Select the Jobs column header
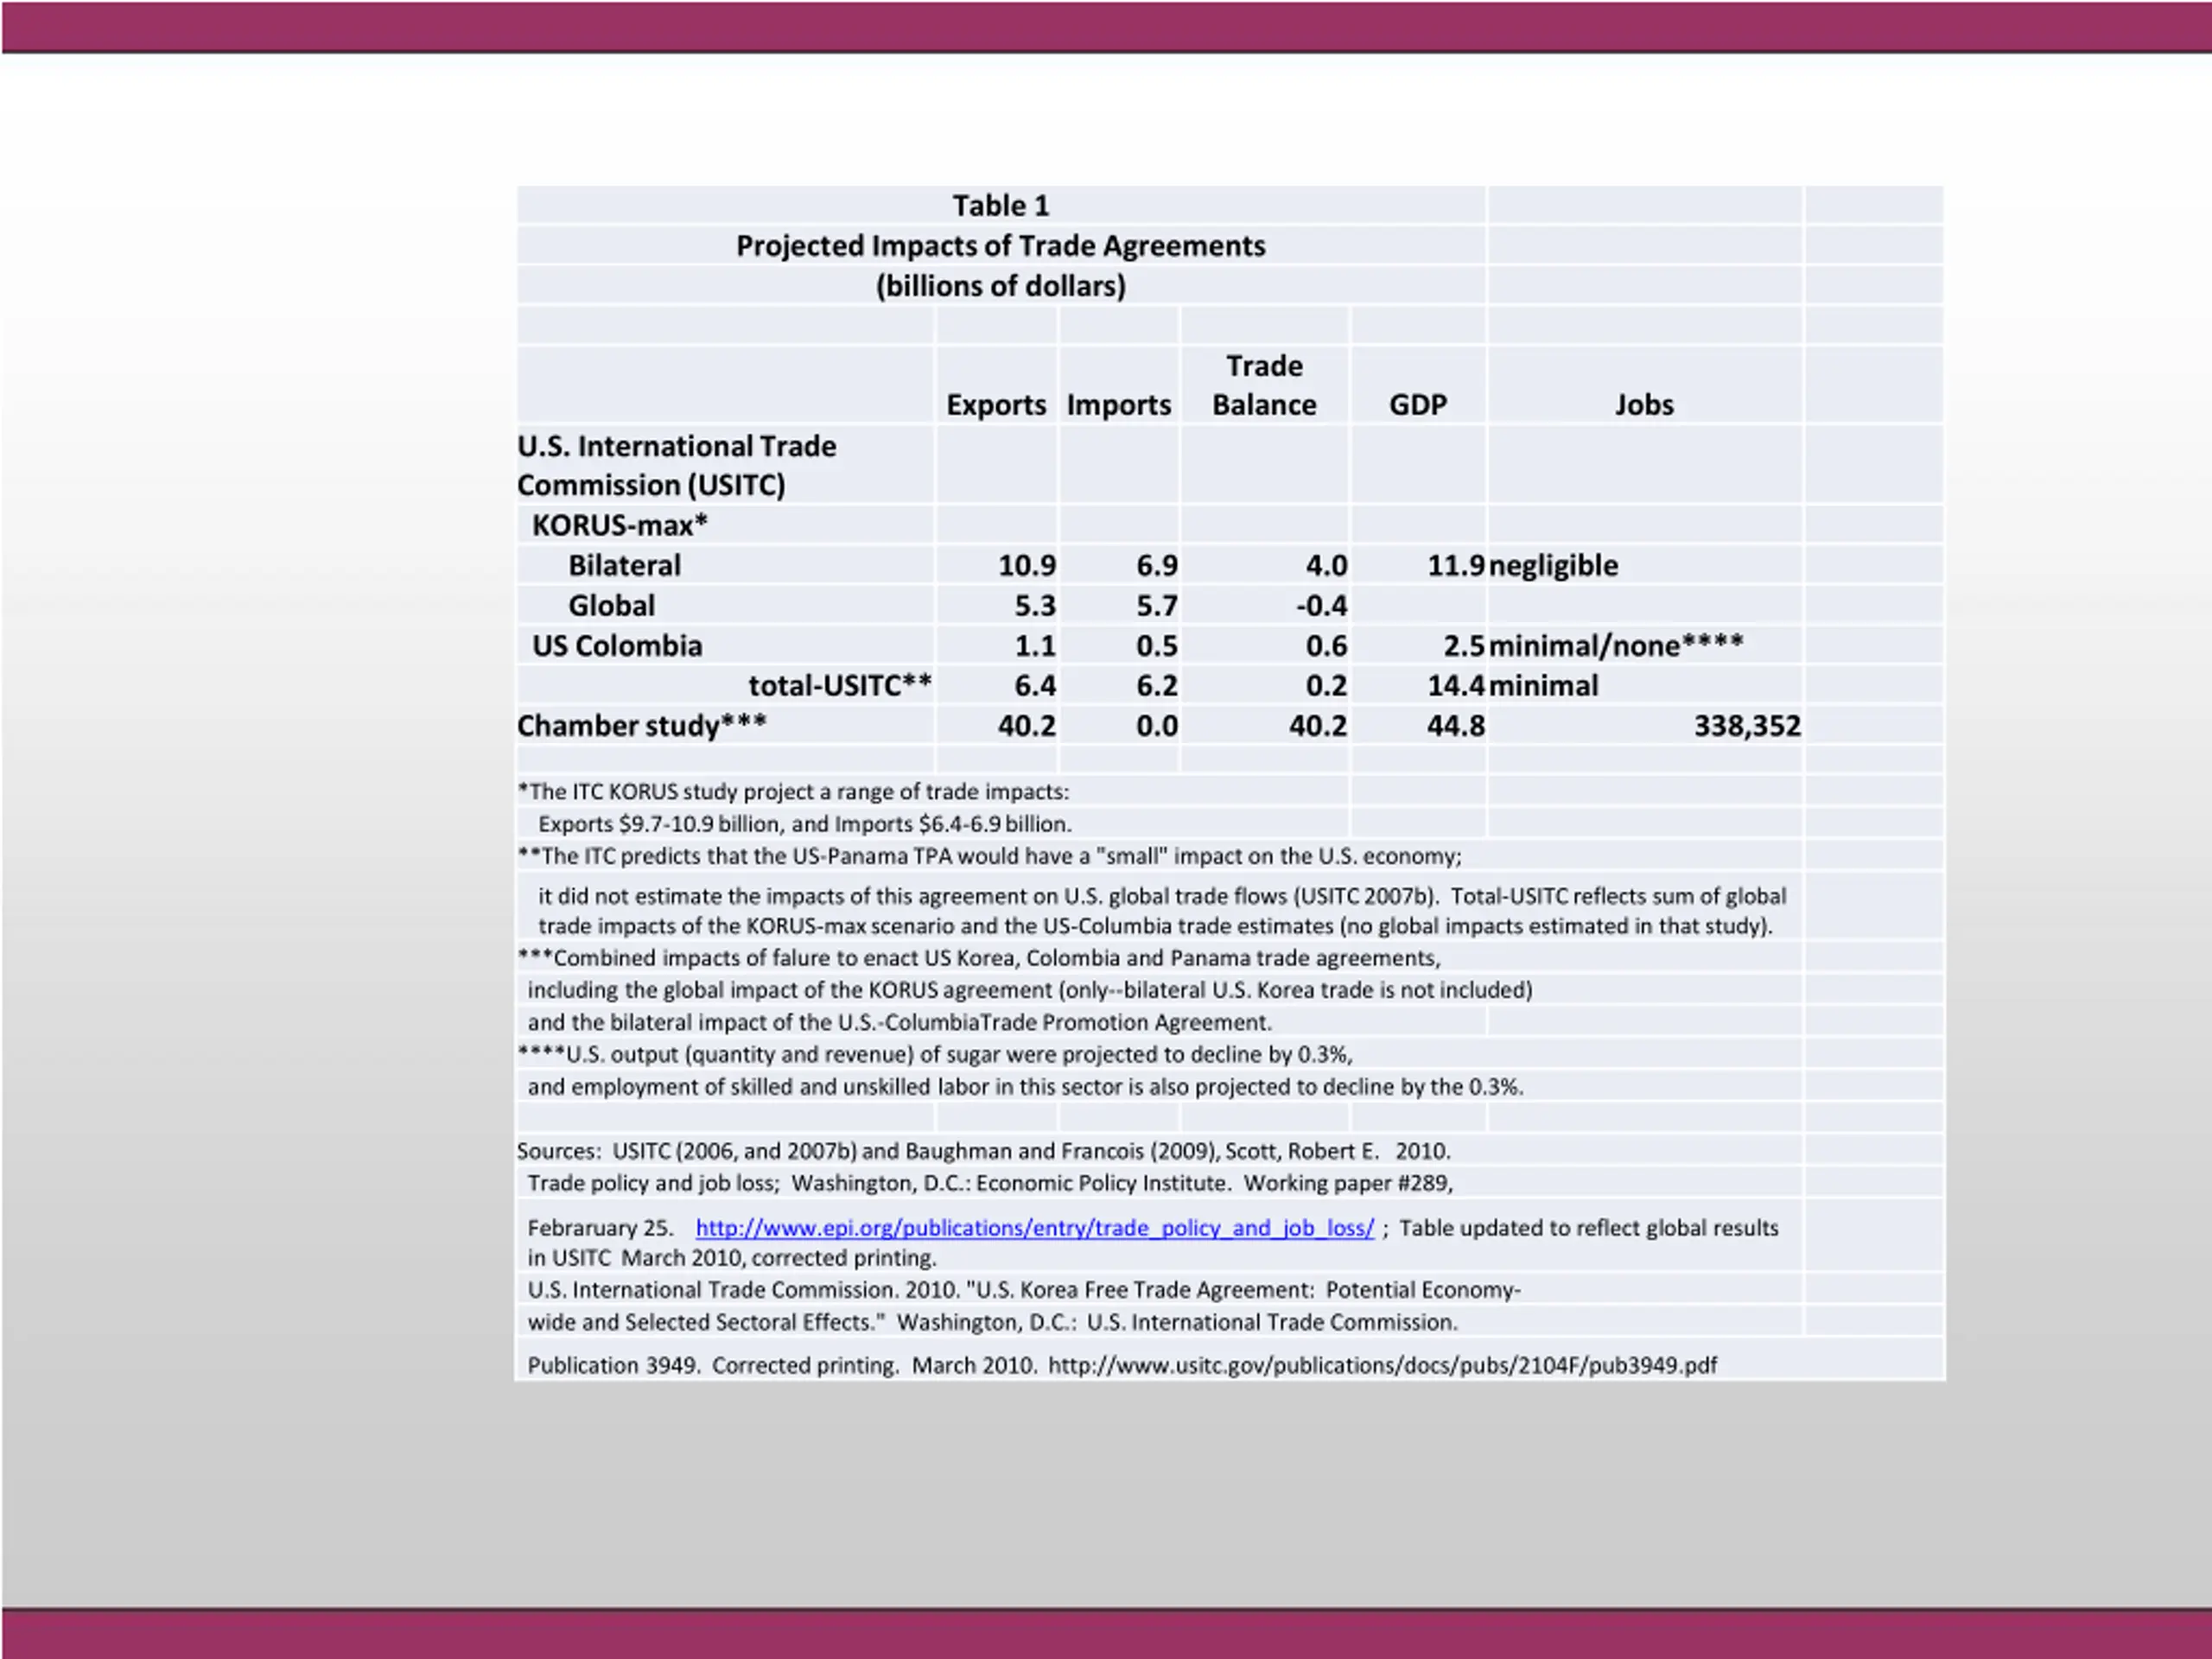2212x1659 pixels. pos(1644,405)
